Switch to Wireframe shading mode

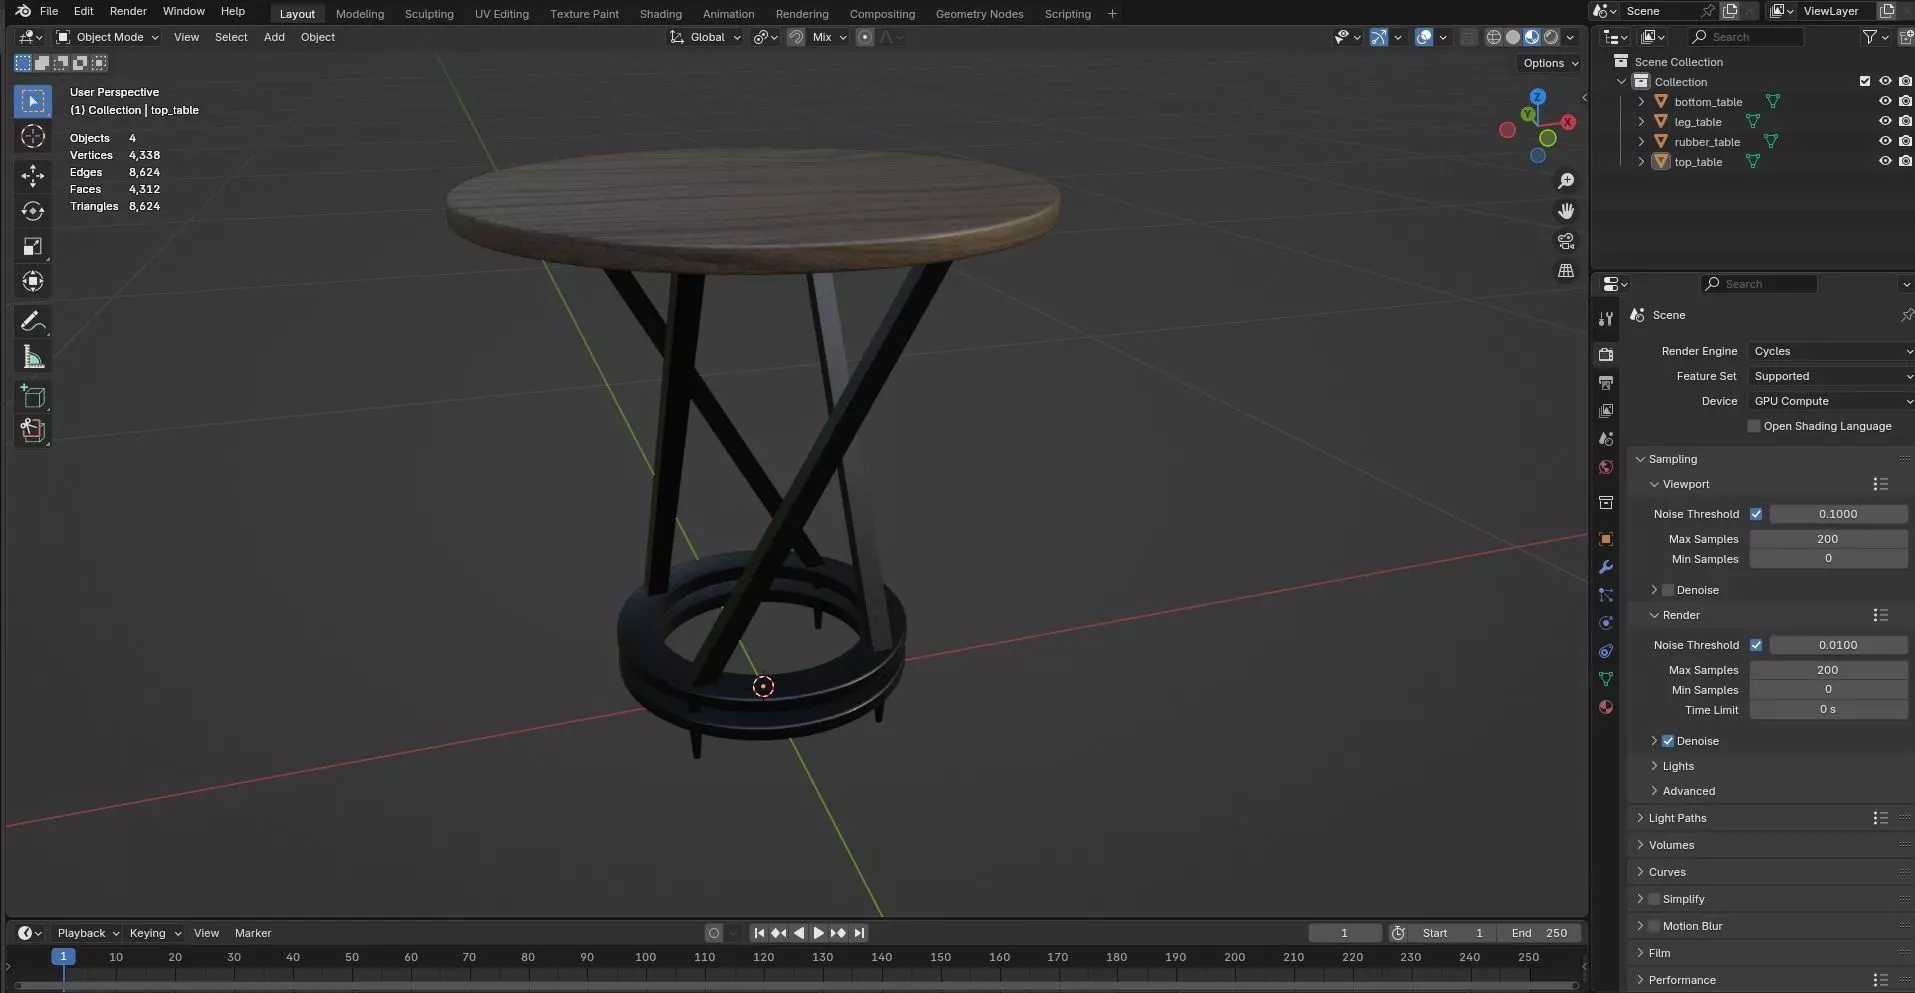point(1494,37)
